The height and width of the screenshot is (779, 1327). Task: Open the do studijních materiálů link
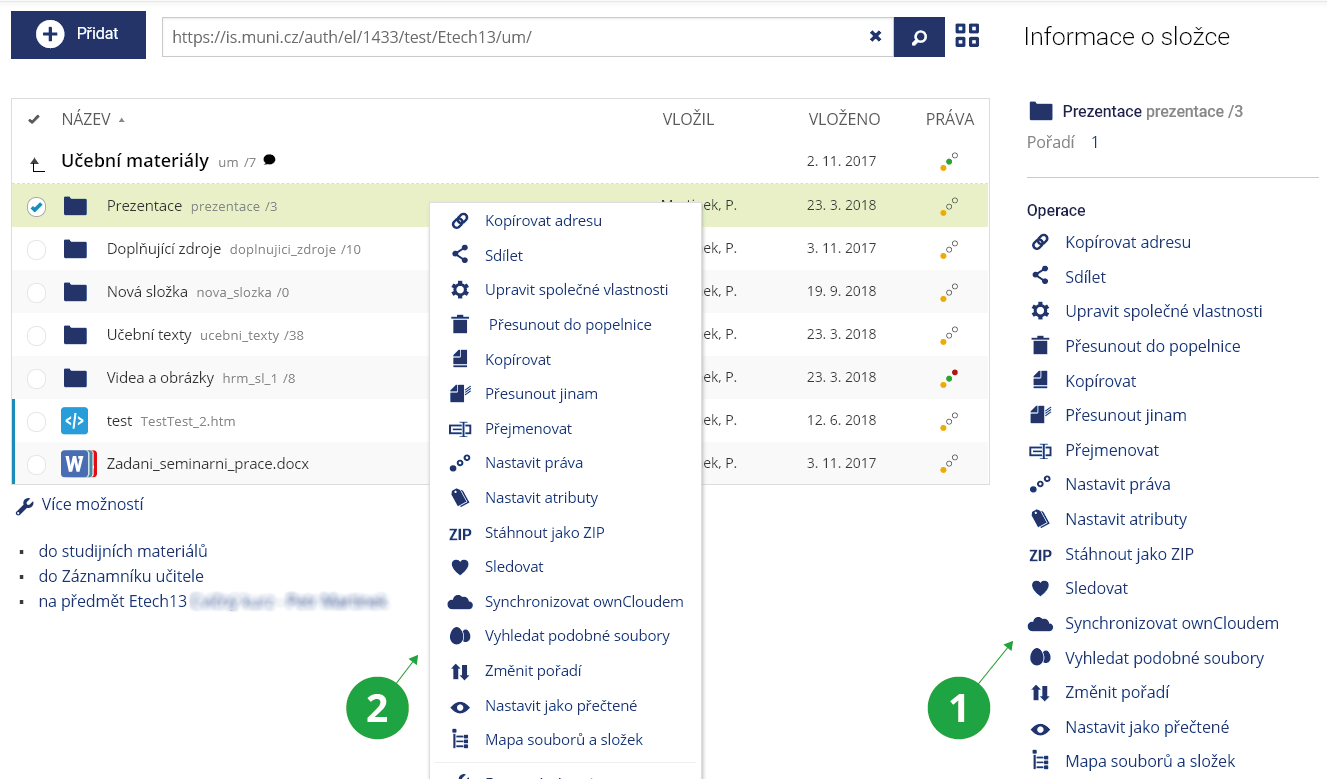pyautogui.click(x=123, y=551)
